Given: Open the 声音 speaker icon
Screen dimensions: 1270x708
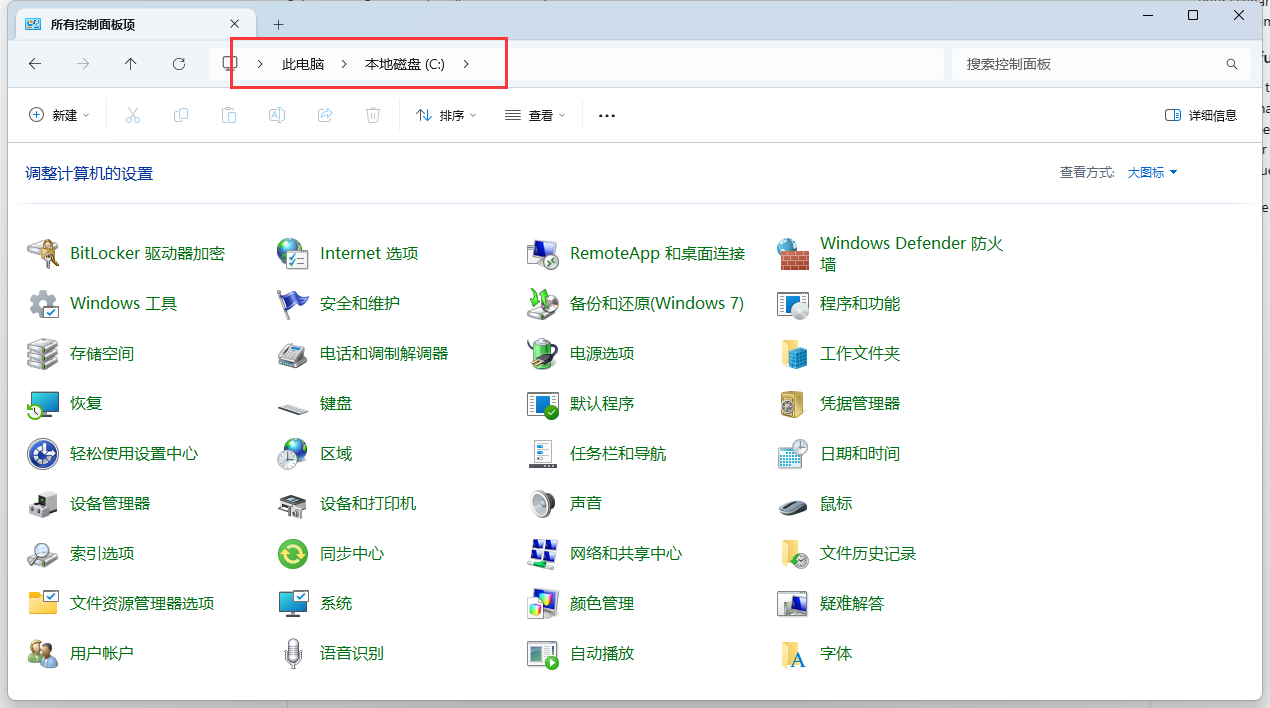Looking at the screenshot, I should coord(542,504).
